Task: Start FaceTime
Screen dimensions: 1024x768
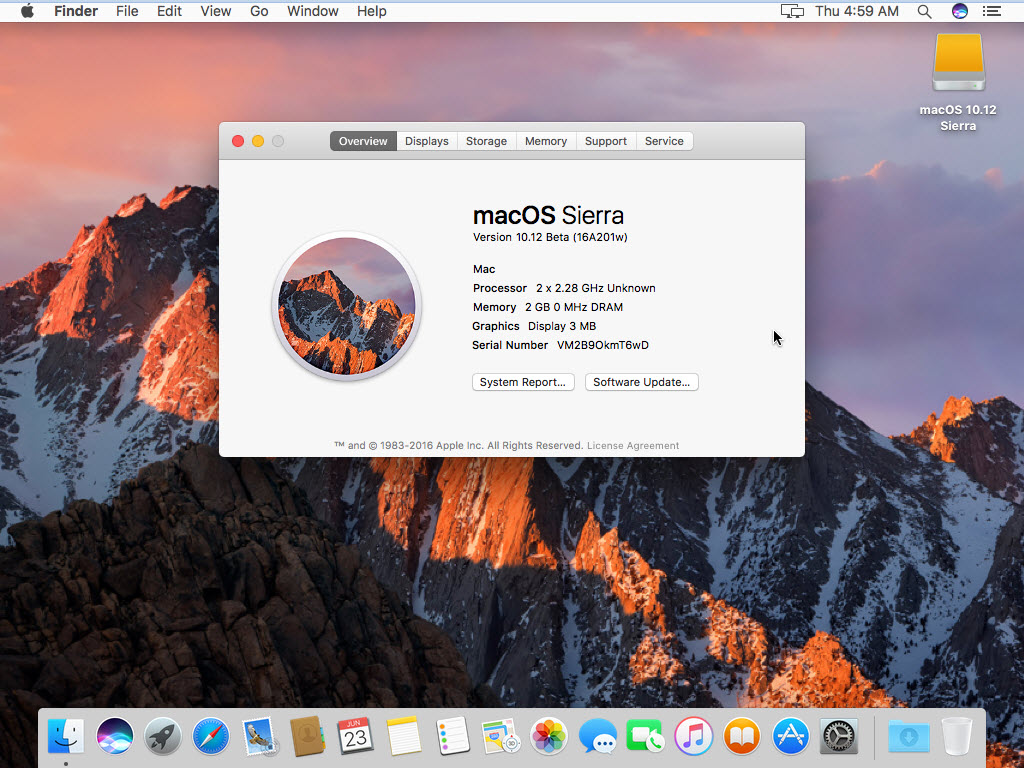Action: click(x=643, y=737)
